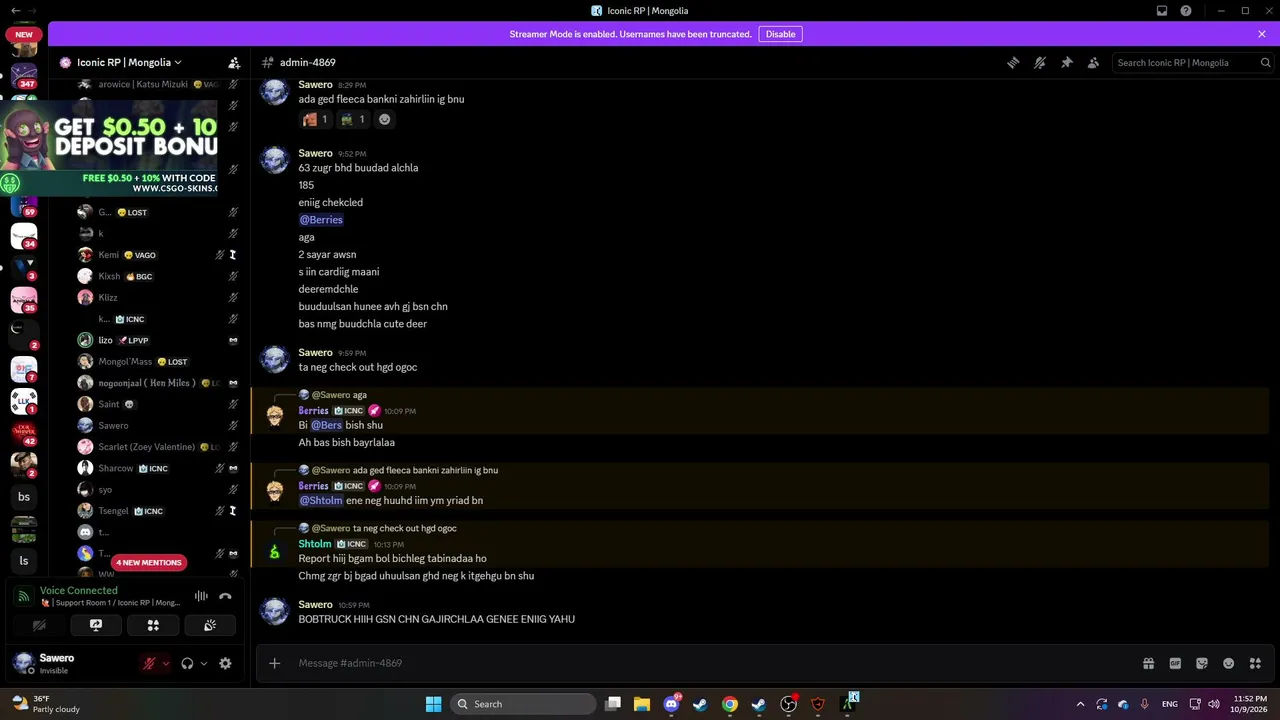Open the GIF picker
1280x720 pixels.
point(1176,663)
